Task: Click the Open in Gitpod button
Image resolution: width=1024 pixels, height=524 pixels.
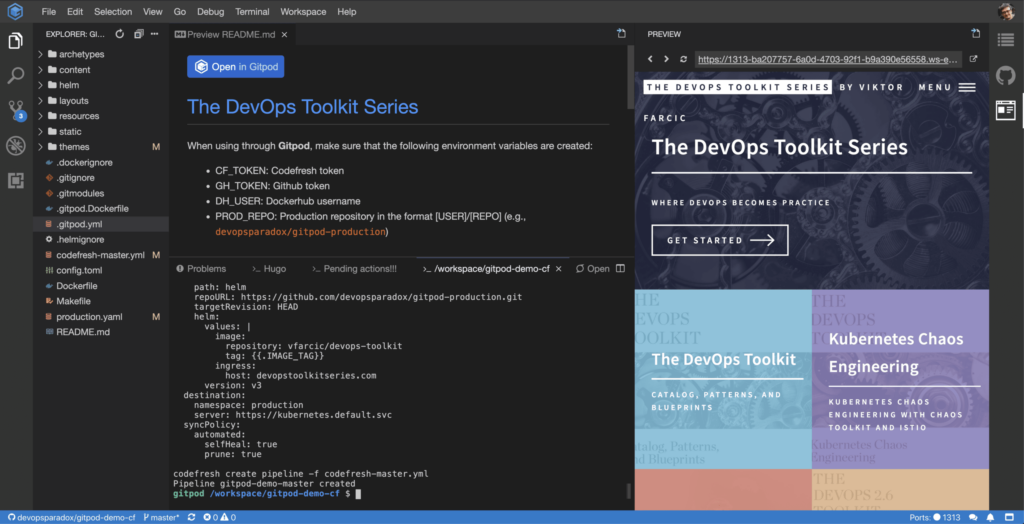Action: (236, 67)
